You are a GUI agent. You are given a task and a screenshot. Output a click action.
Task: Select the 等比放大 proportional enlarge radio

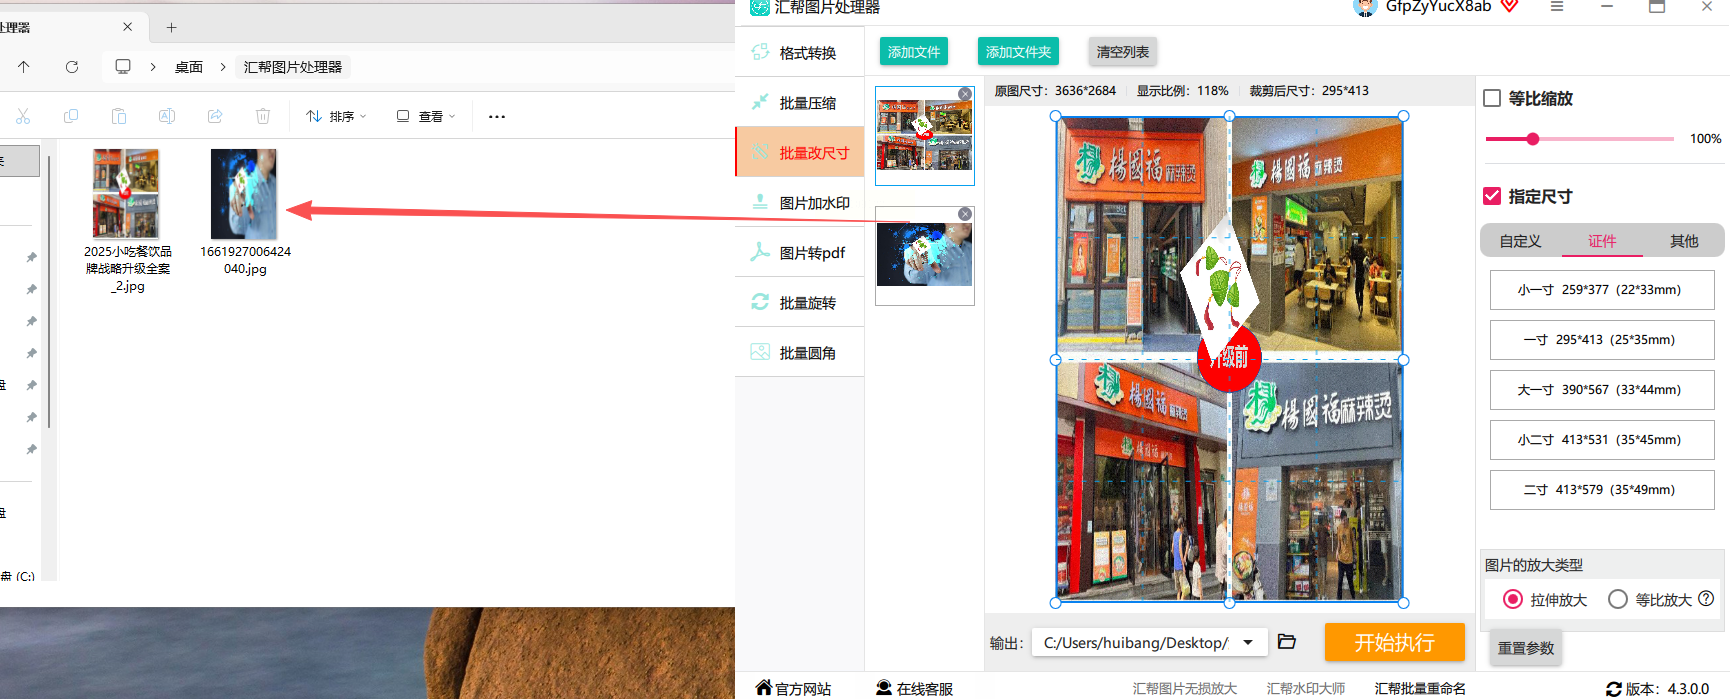(x=1618, y=599)
